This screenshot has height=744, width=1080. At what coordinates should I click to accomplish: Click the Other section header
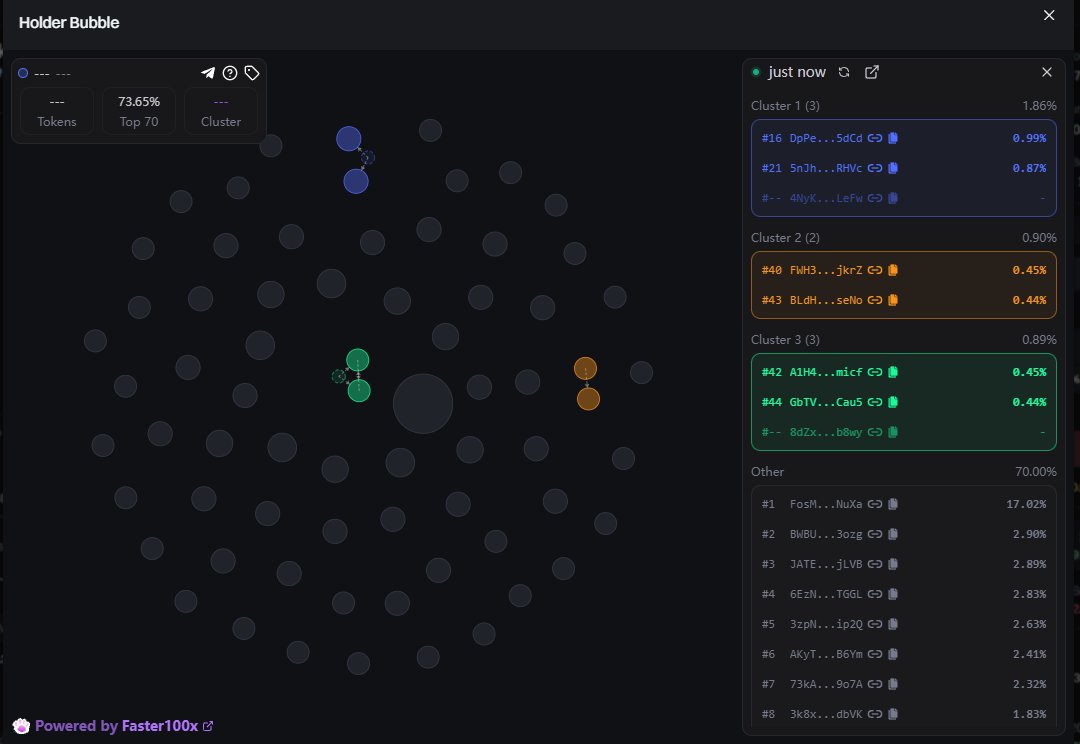point(767,472)
